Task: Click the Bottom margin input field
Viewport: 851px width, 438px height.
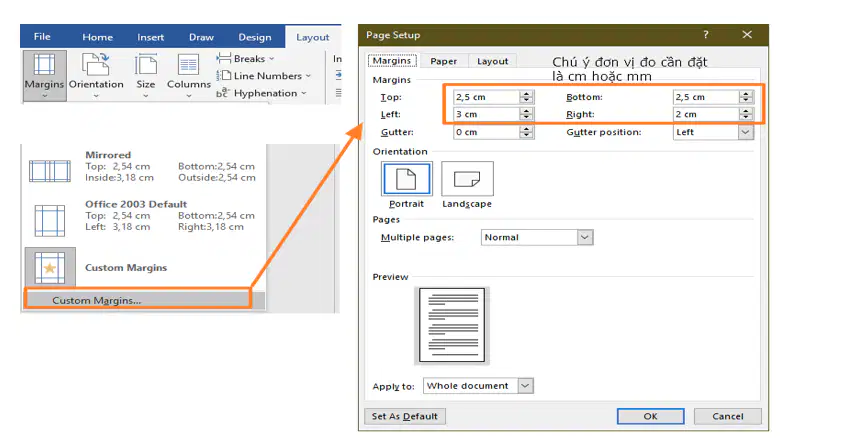Action: [706, 97]
